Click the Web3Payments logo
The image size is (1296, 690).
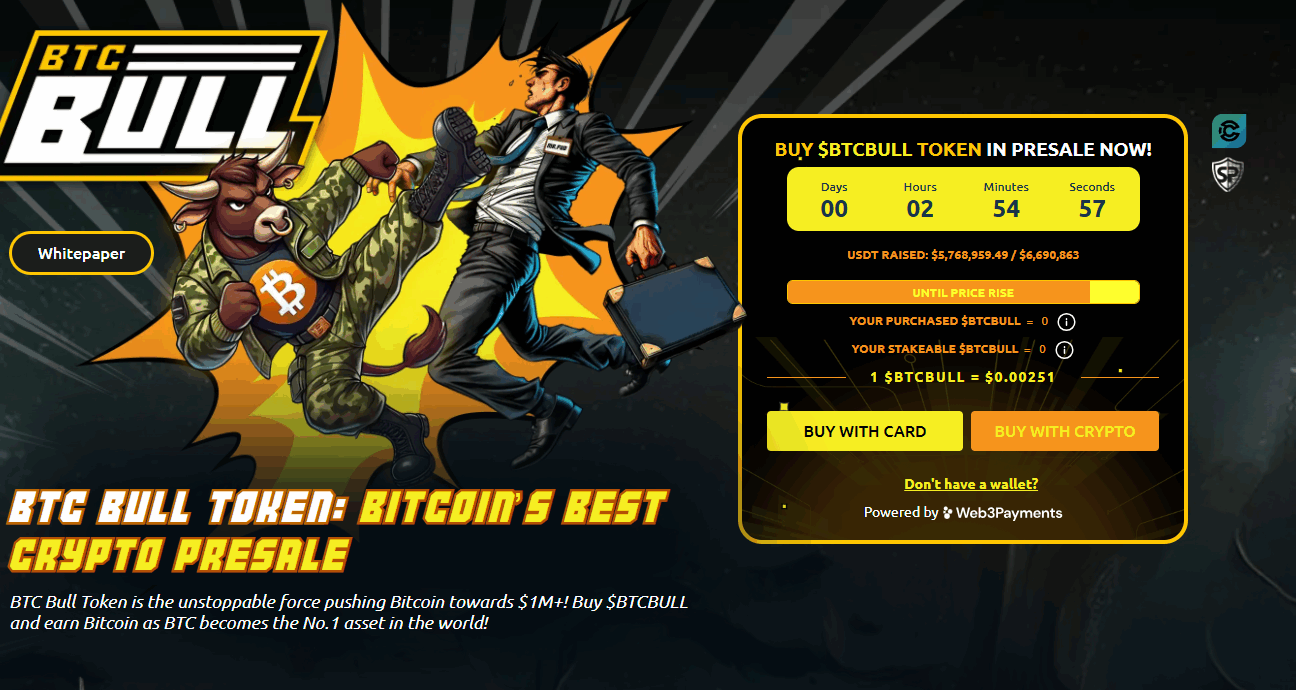pyautogui.click(x=1003, y=513)
